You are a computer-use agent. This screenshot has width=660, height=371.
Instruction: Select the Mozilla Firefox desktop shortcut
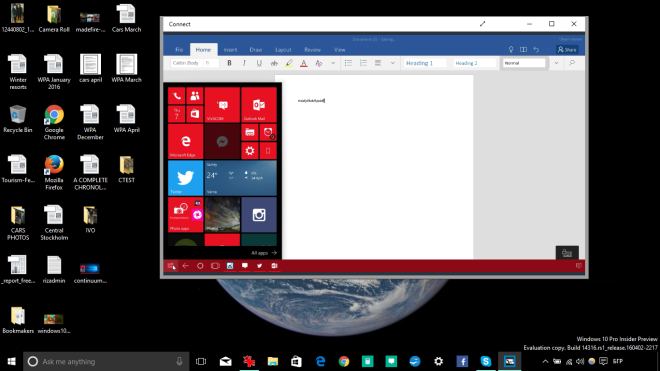coord(54,173)
